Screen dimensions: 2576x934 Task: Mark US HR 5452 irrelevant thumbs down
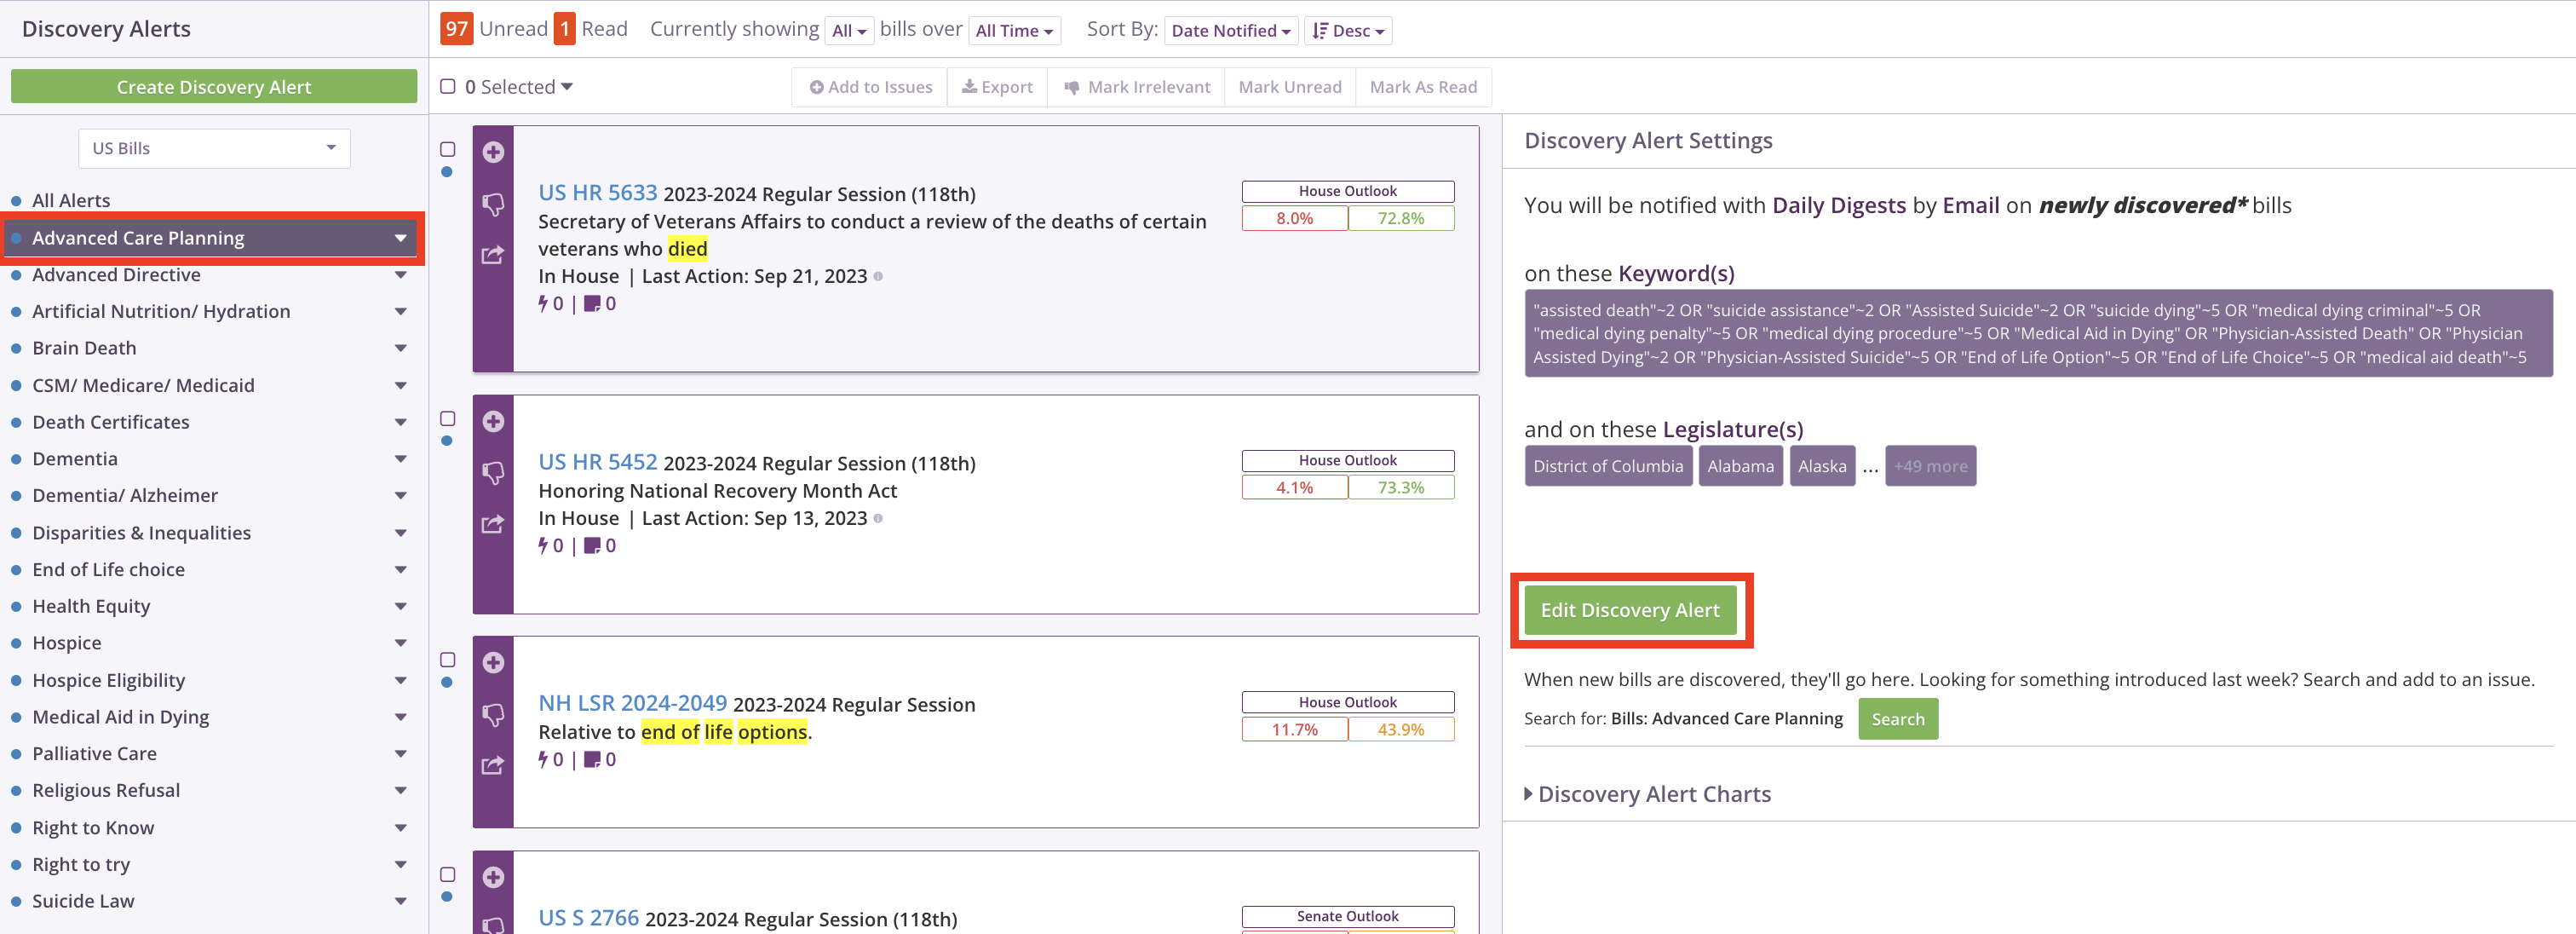coord(493,473)
